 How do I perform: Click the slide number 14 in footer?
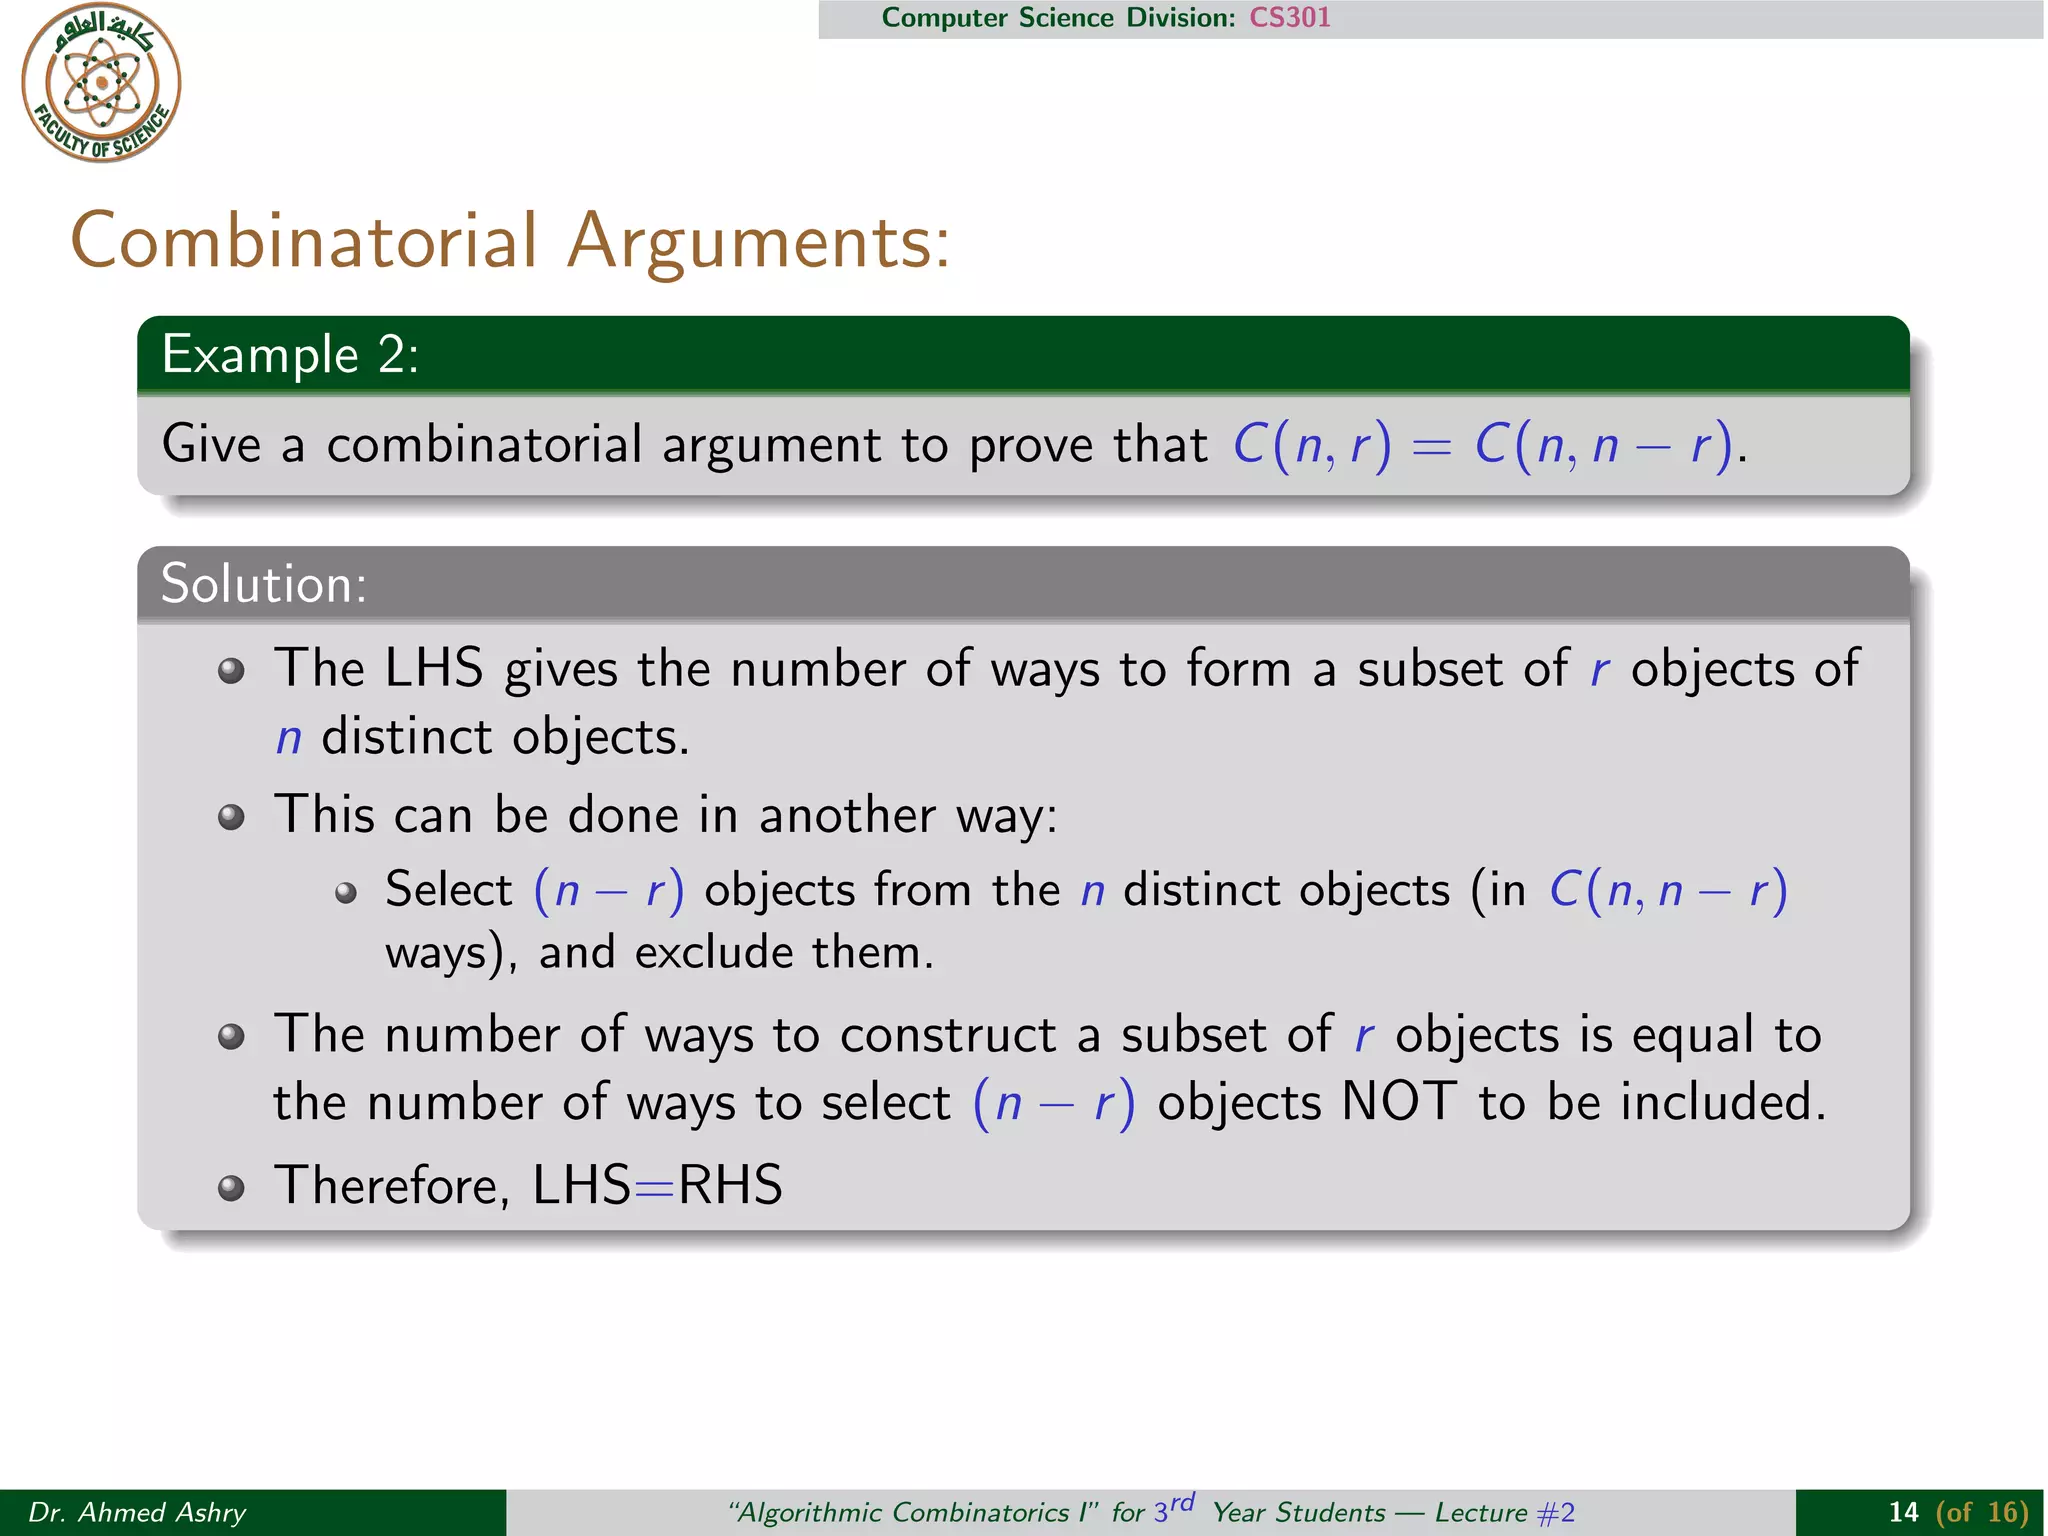pos(1903,1512)
